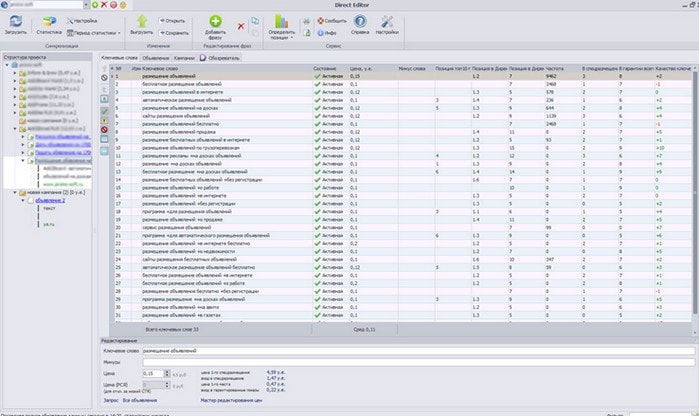Image resolution: width=699 pixels, height=416 pixels.
Task: Click the Загрузить (load) sync icon
Action: click(14, 22)
